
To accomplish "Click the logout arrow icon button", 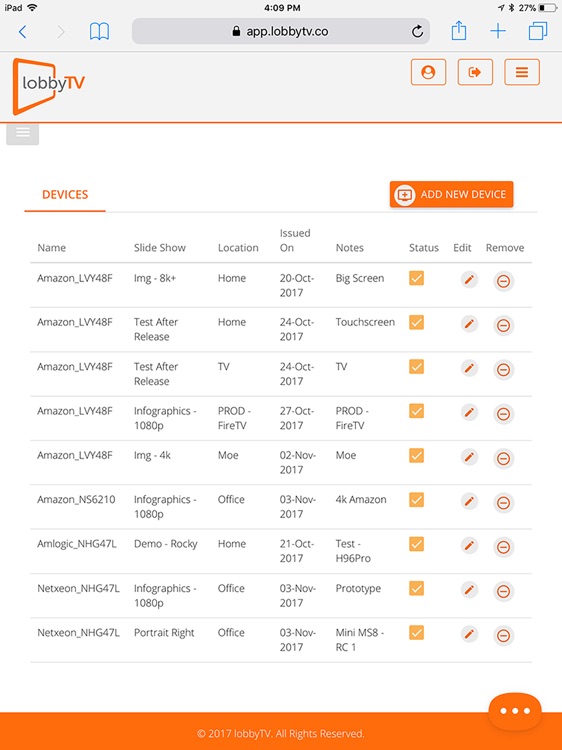I will click(x=475, y=72).
